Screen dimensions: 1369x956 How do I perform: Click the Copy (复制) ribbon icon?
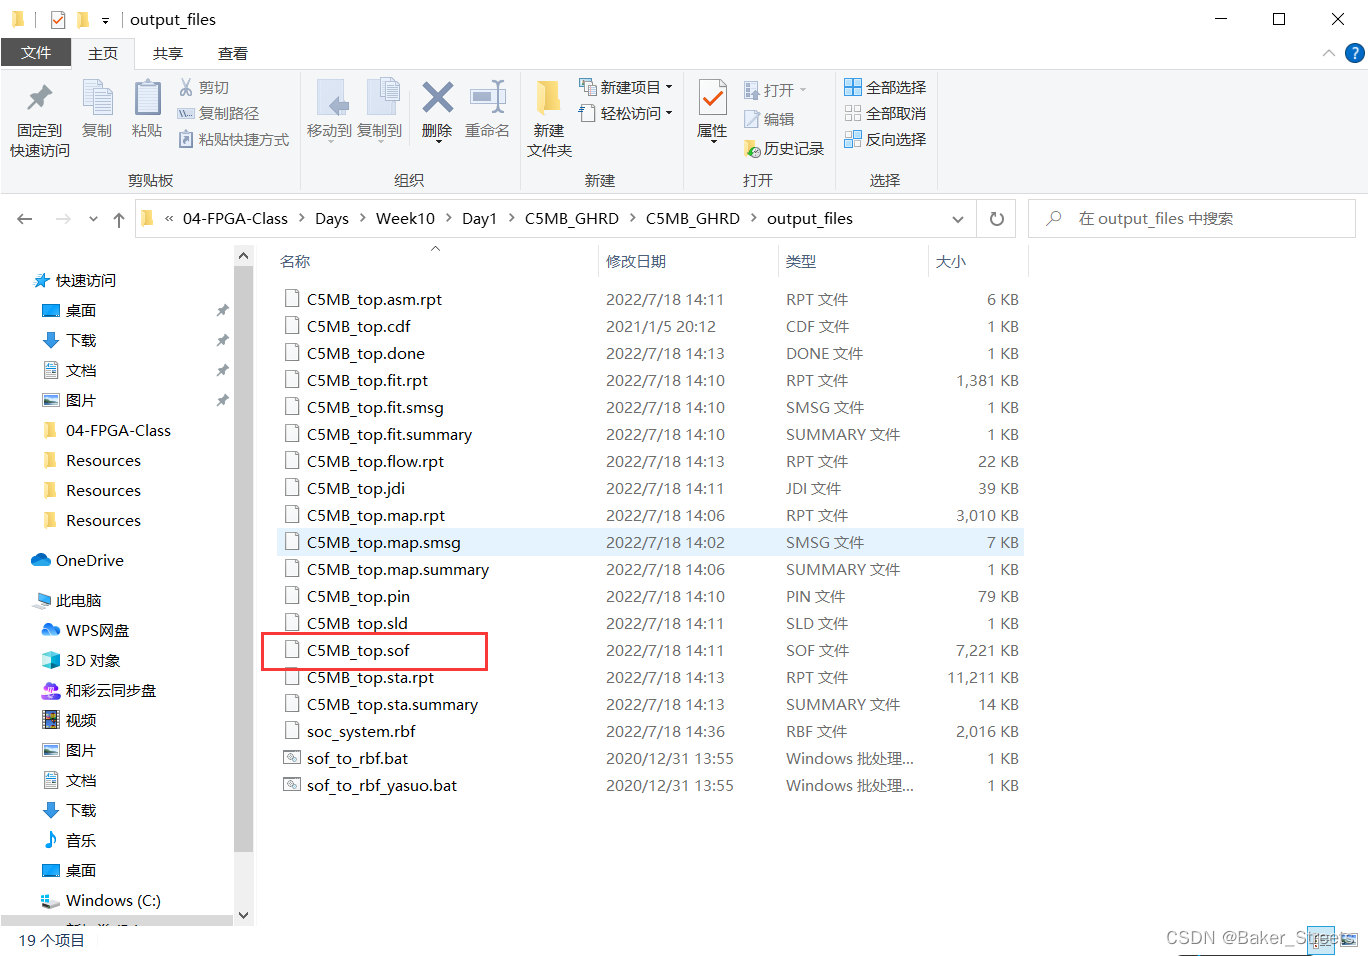click(x=97, y=98)
